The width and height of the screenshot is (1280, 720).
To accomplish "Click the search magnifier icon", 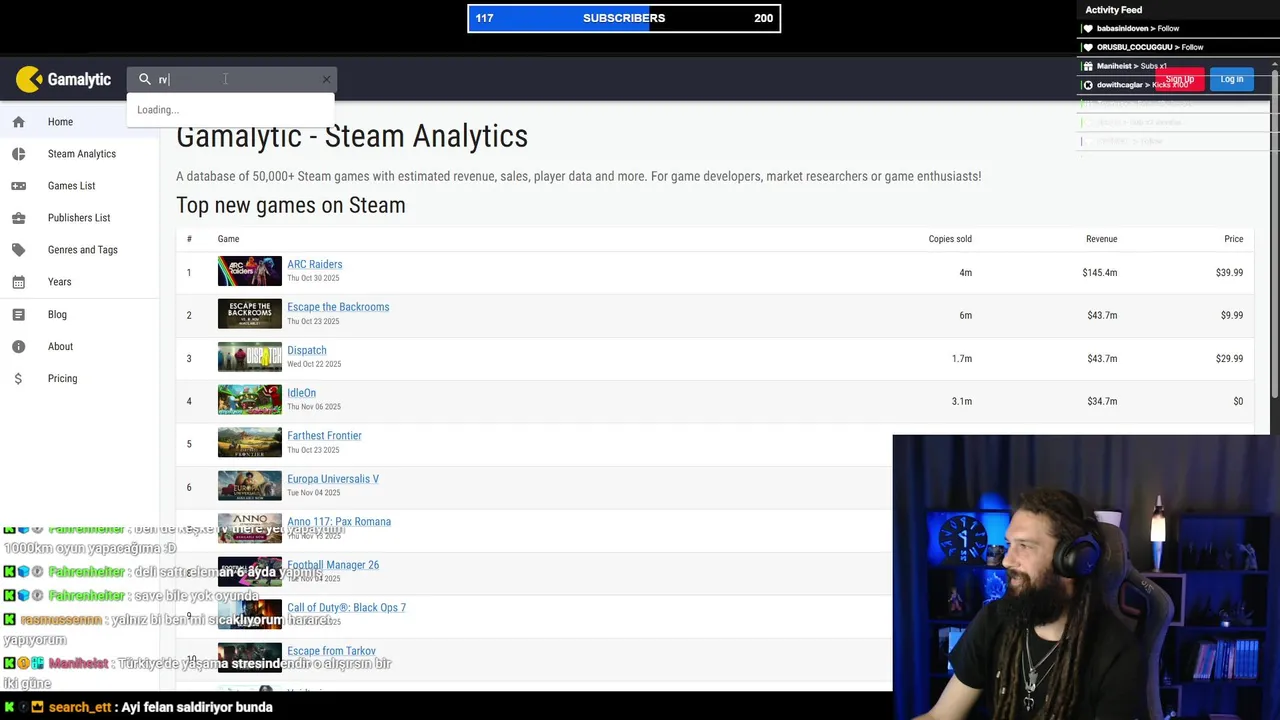I will click(145, 79).
